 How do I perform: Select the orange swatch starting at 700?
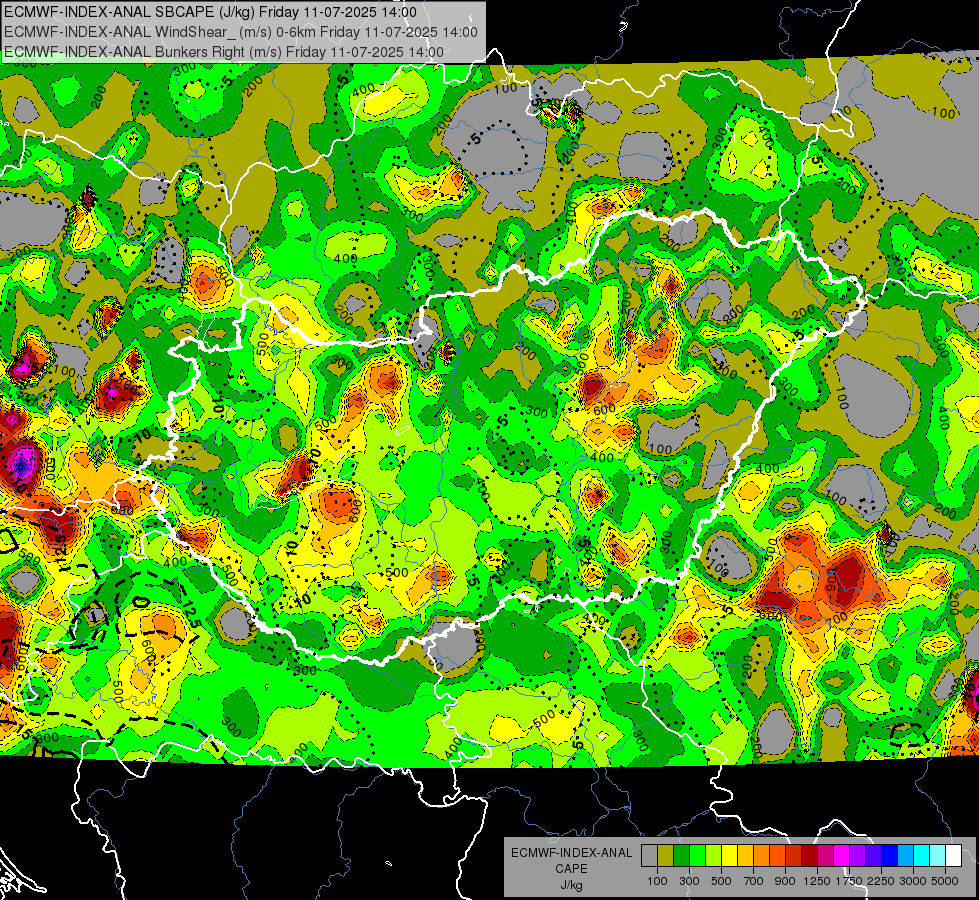[x=761, y=856]
